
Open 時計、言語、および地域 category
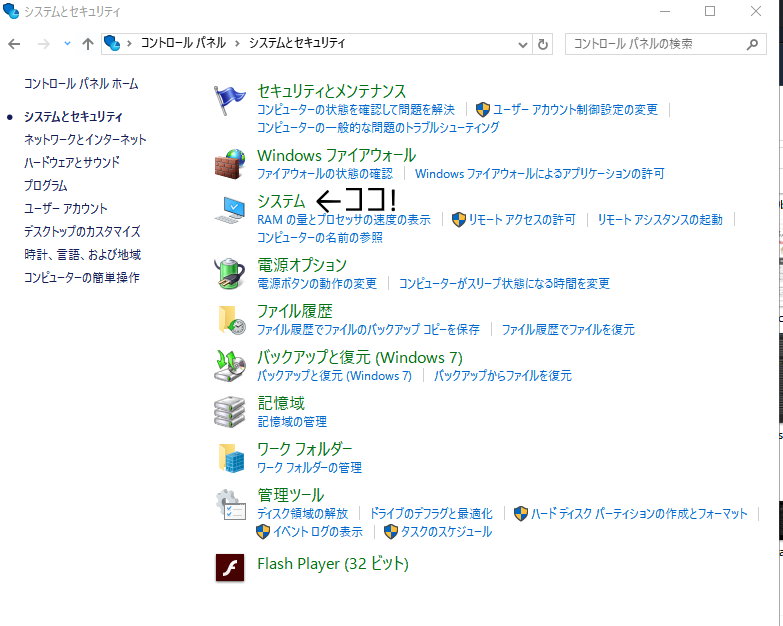tap(82, 255)
